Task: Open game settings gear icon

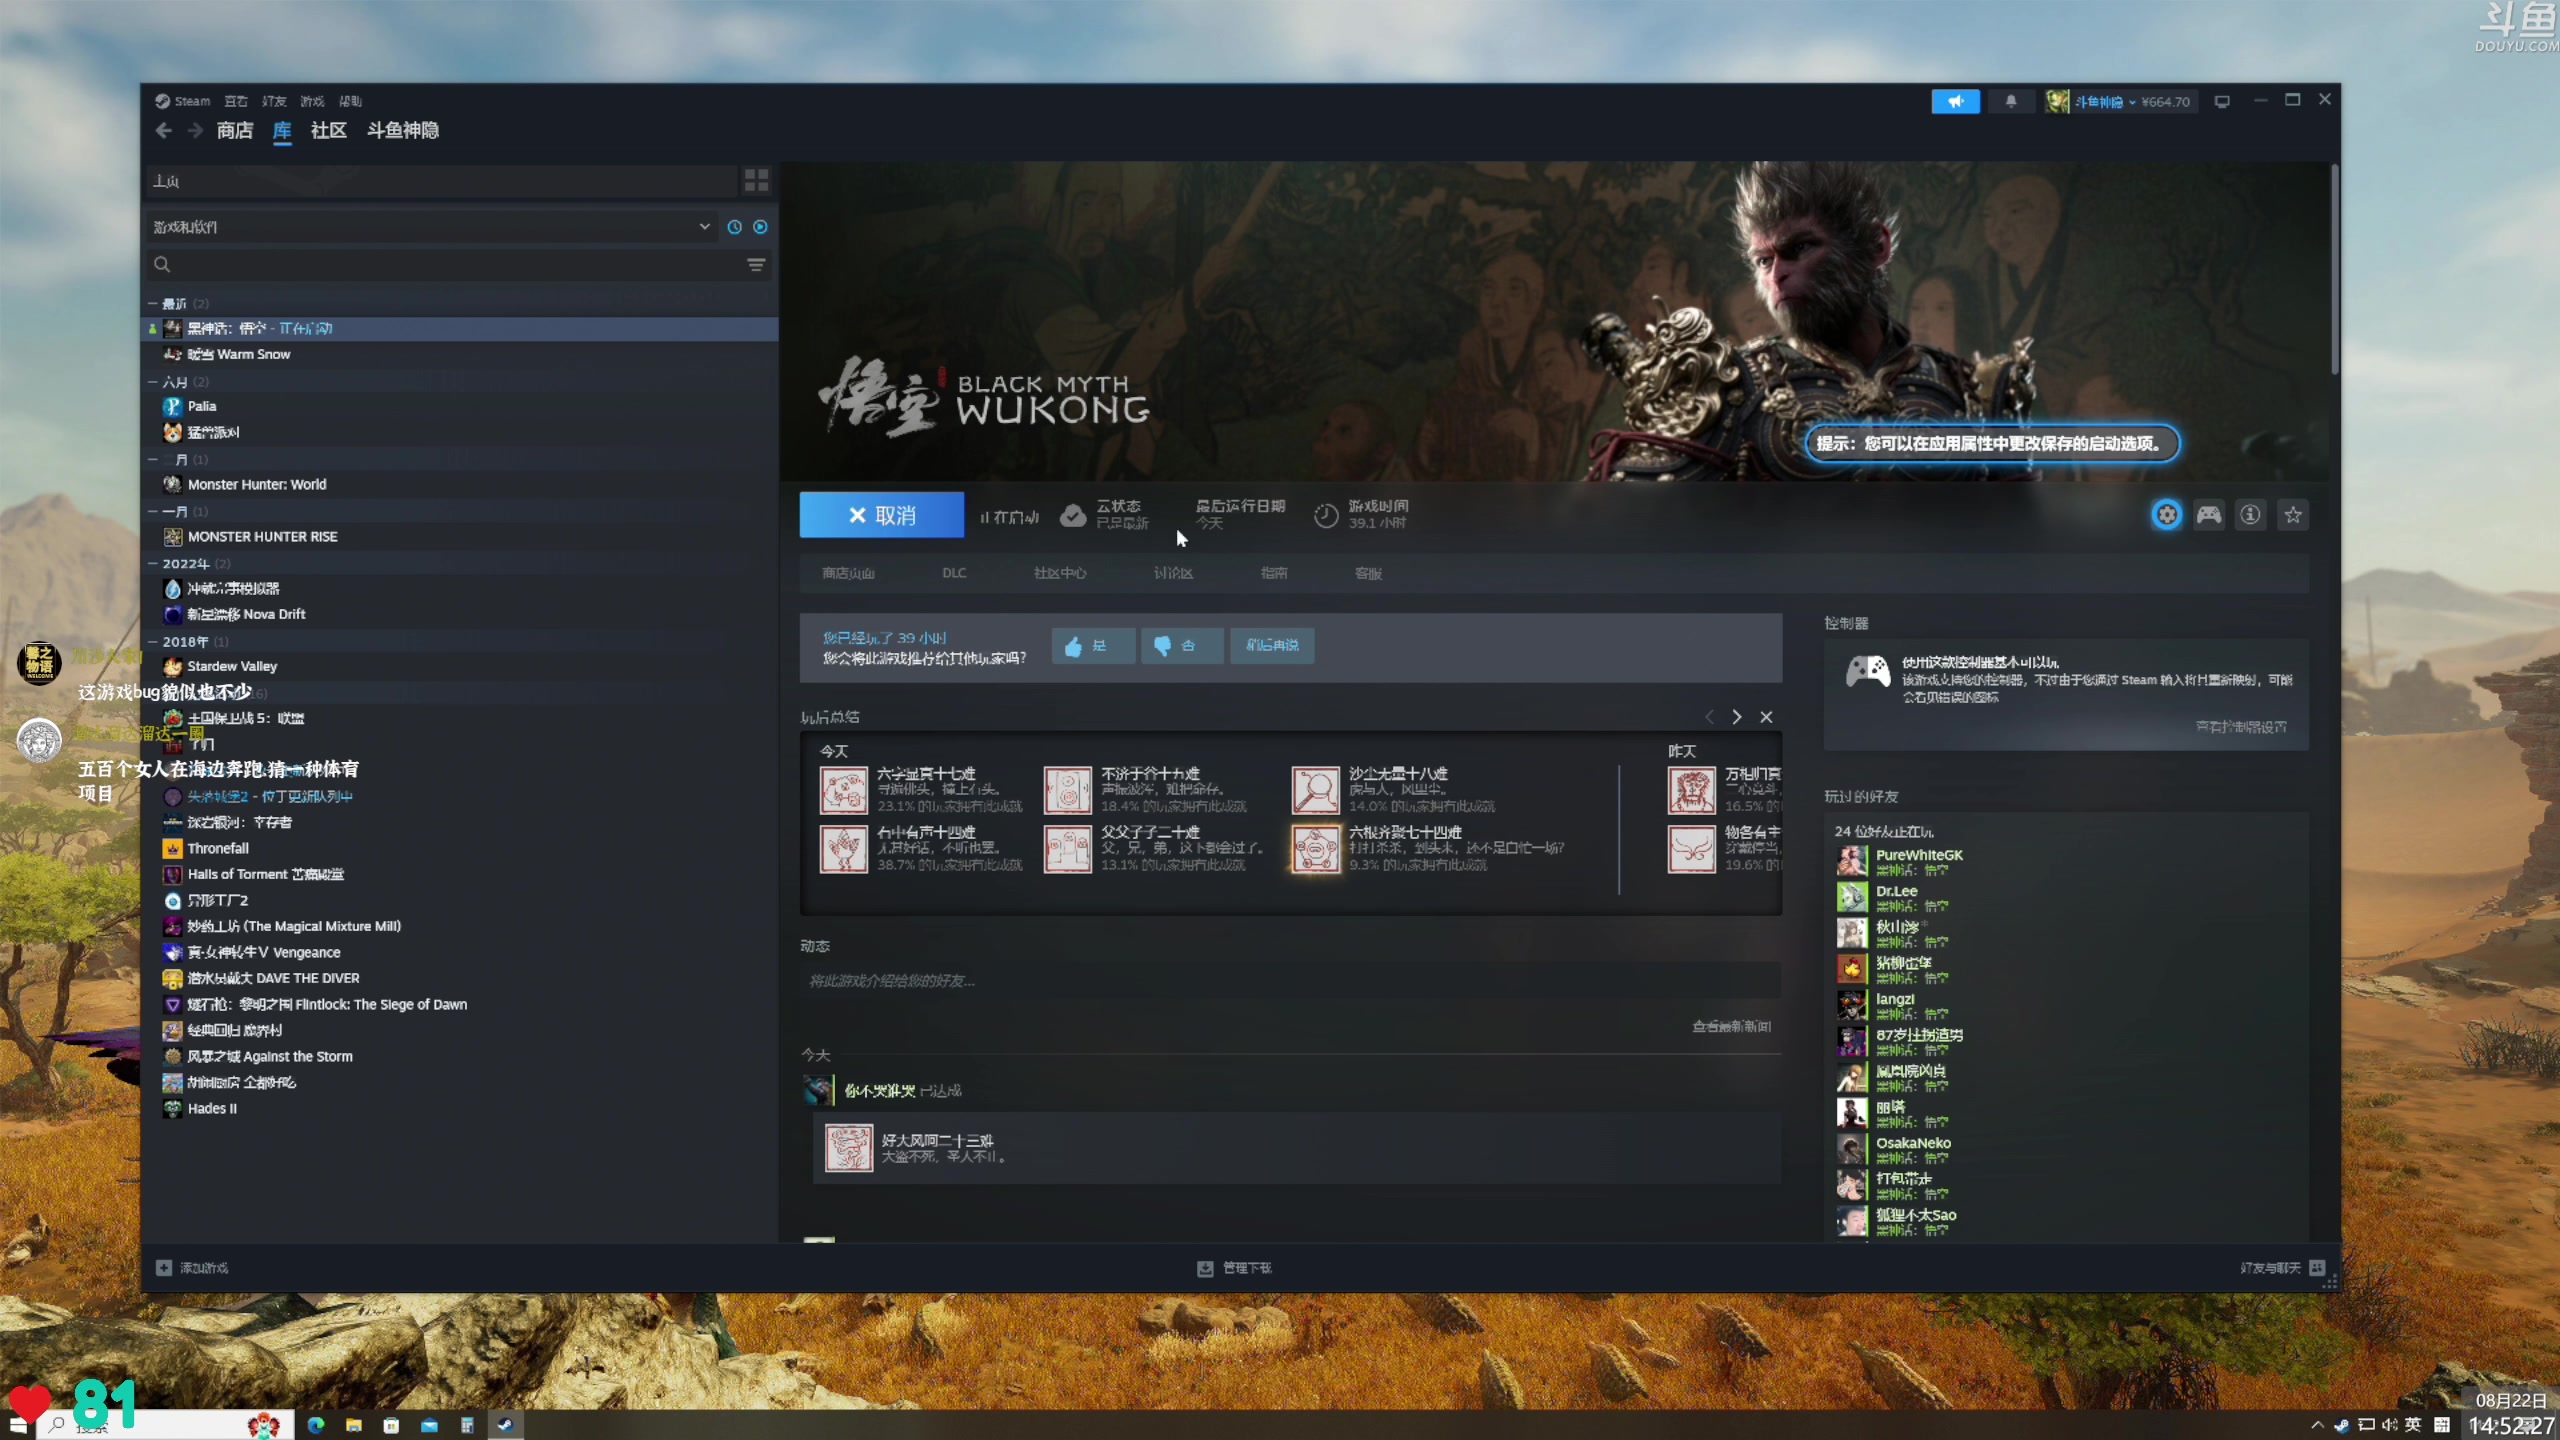Action: coord(2166,515)
